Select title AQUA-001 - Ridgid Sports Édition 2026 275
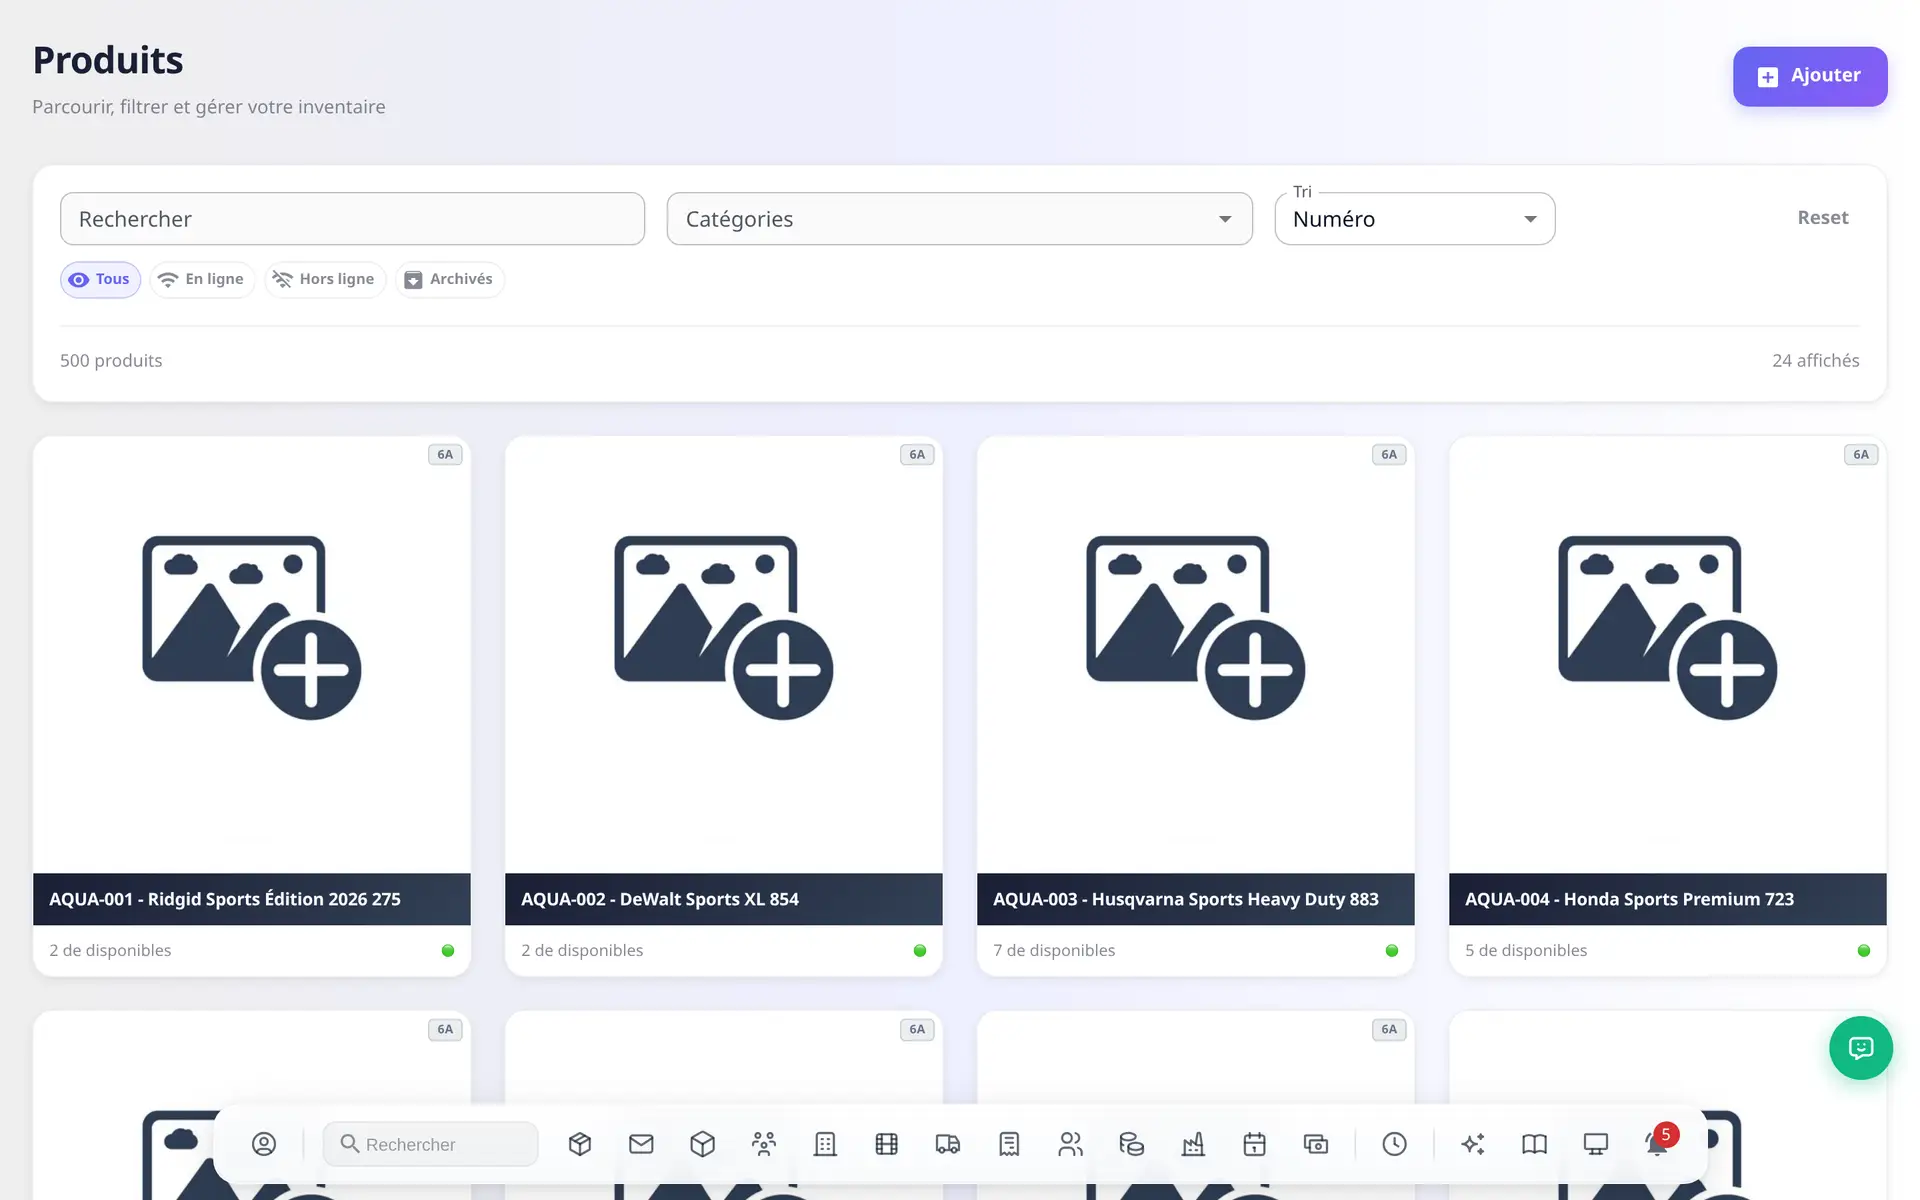This screenshot has width=1920, height=1200. click(225, 899)
